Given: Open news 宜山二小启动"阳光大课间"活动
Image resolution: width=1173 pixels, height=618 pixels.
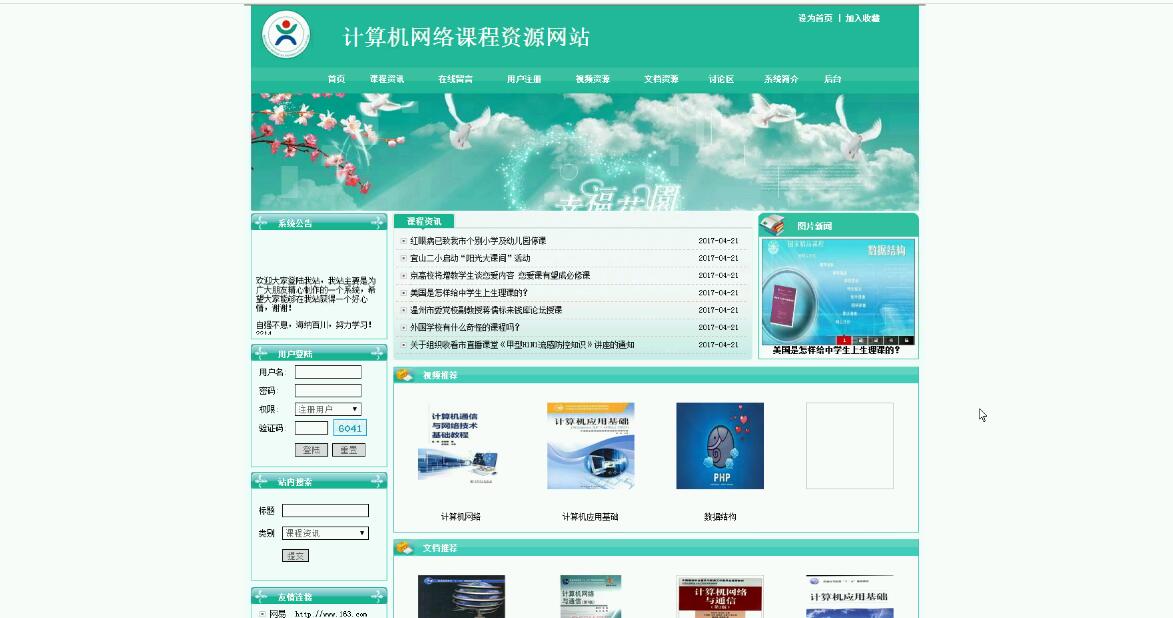Looking at the screenshot, I should [471, 258].
